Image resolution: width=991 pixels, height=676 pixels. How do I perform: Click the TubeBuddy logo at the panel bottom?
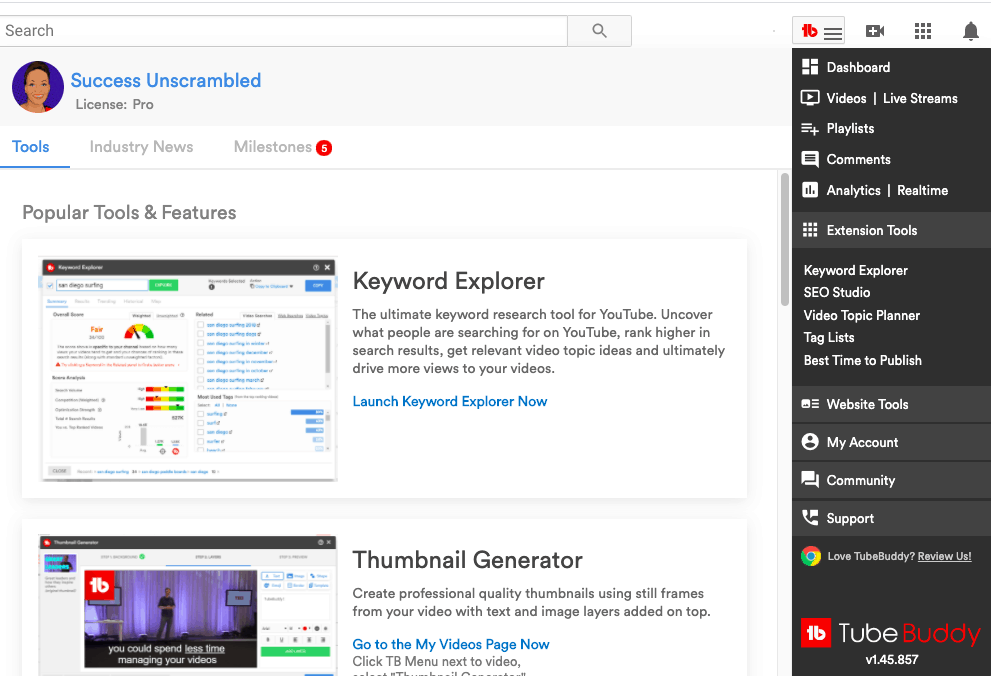coord(891,633)
